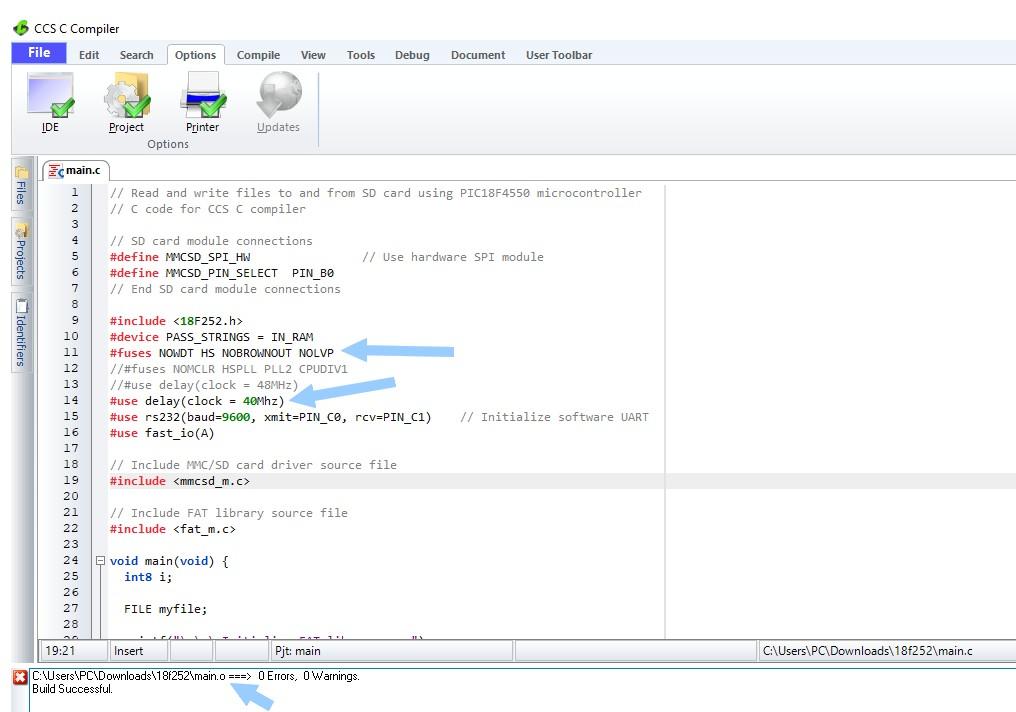Open the File menu
Viewport: 1016px width, 712px height.
[39, 52]
